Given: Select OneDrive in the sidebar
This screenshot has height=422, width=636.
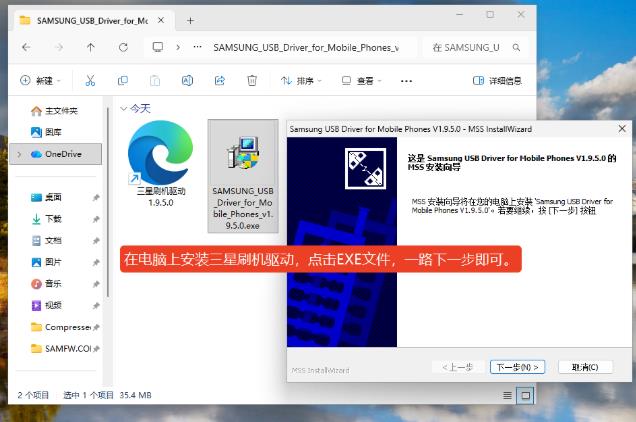Looking at the screenshot, I should (56, 154).
